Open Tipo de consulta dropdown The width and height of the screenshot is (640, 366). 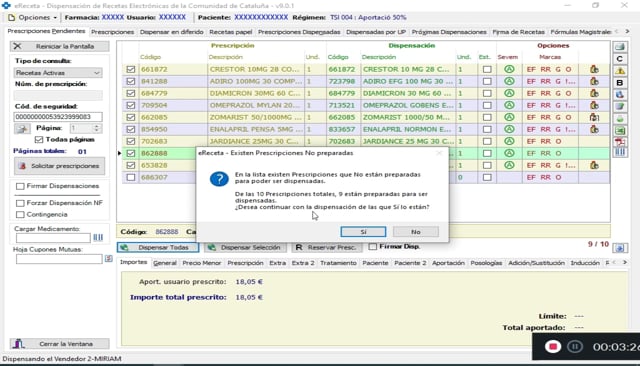point(58,73)
